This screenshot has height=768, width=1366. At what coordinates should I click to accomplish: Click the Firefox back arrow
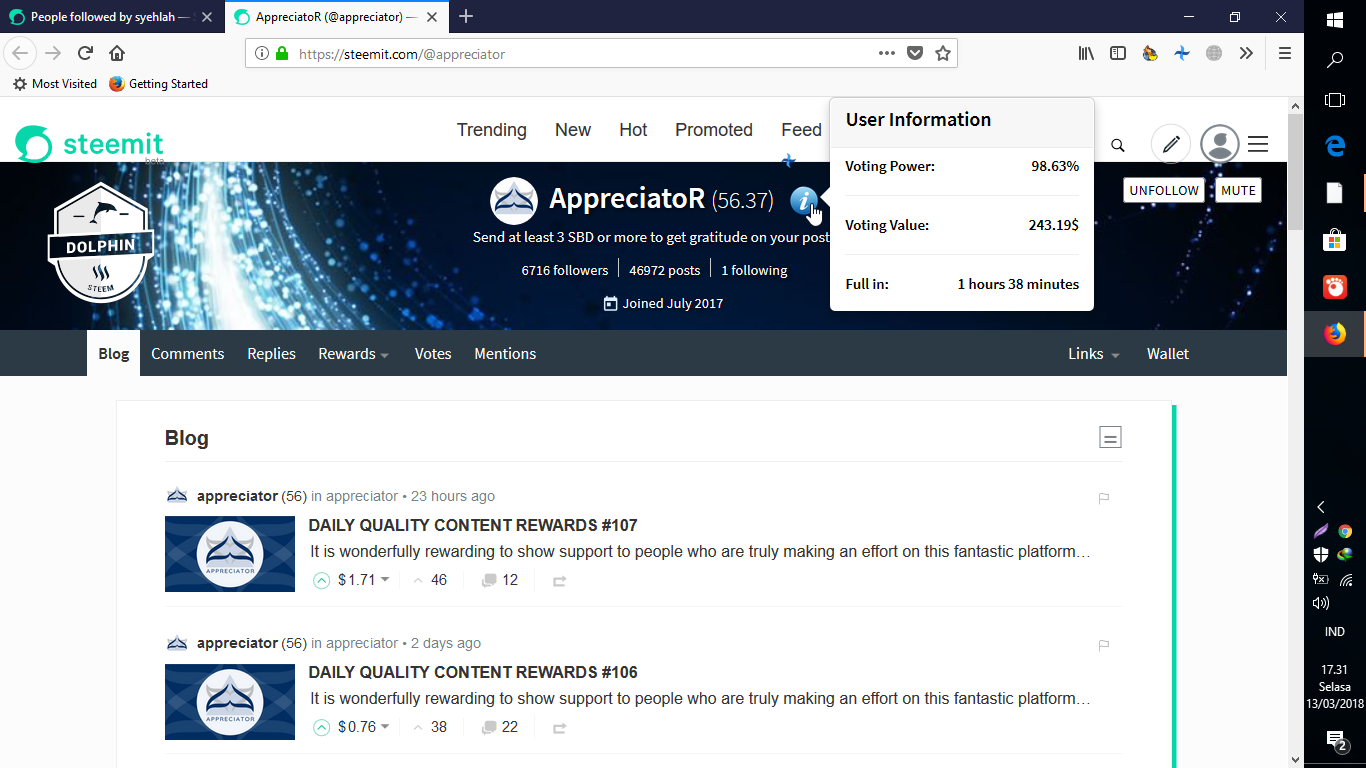[x=20, y=53]
